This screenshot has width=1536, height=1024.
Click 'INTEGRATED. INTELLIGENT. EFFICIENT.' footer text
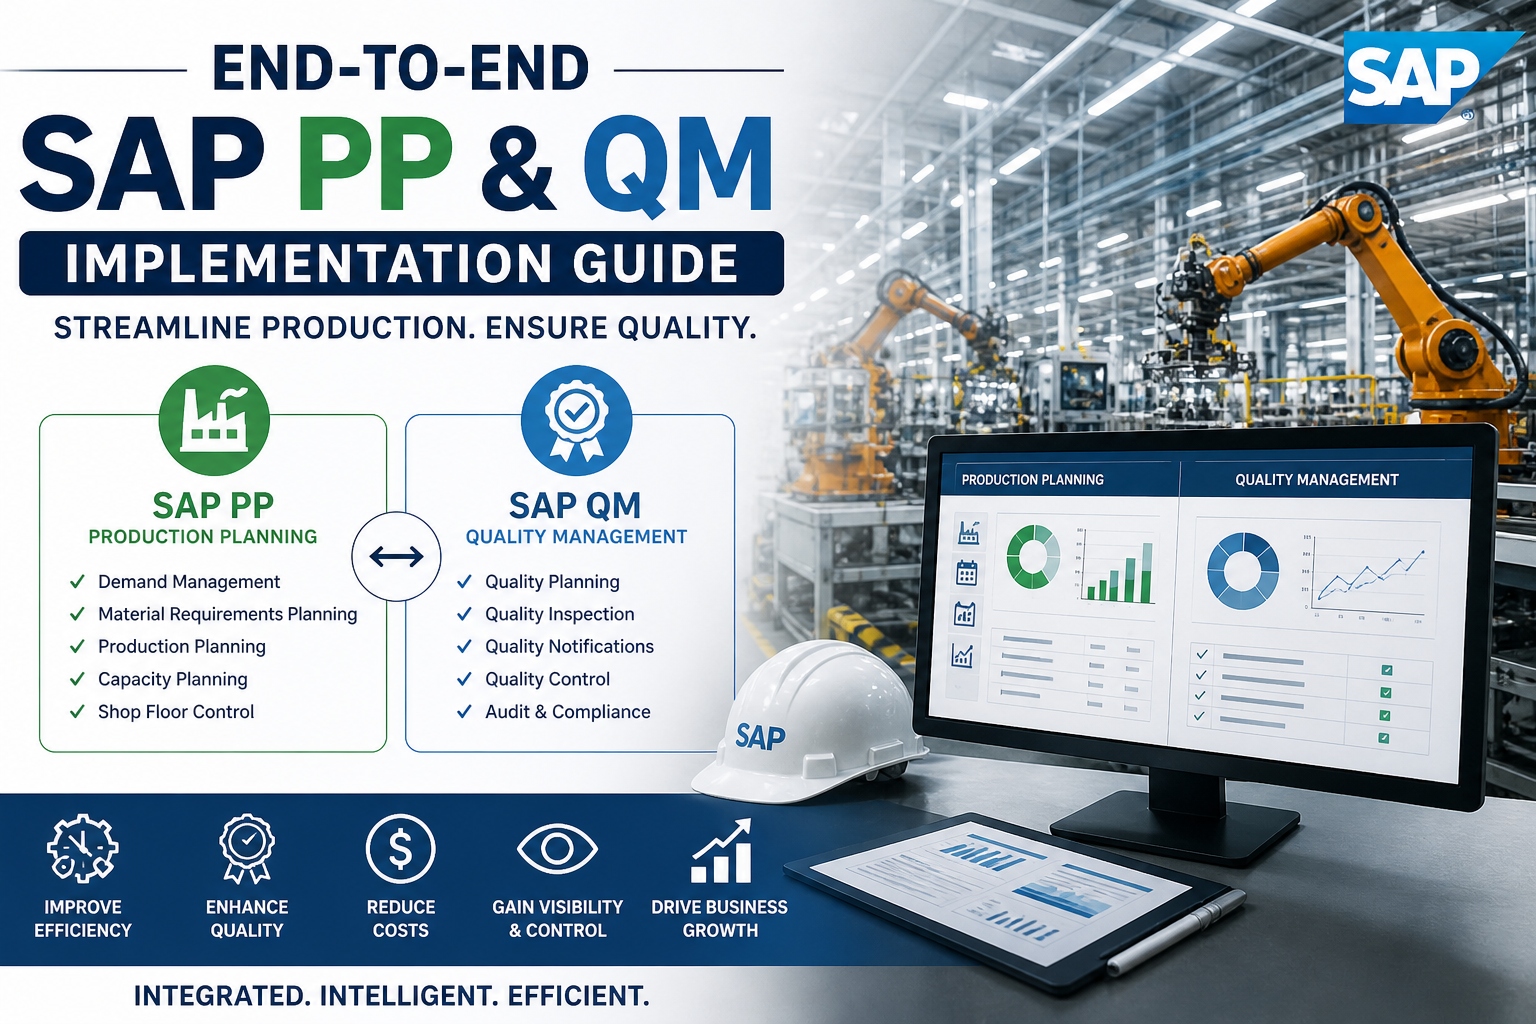[x=391, y=996]
